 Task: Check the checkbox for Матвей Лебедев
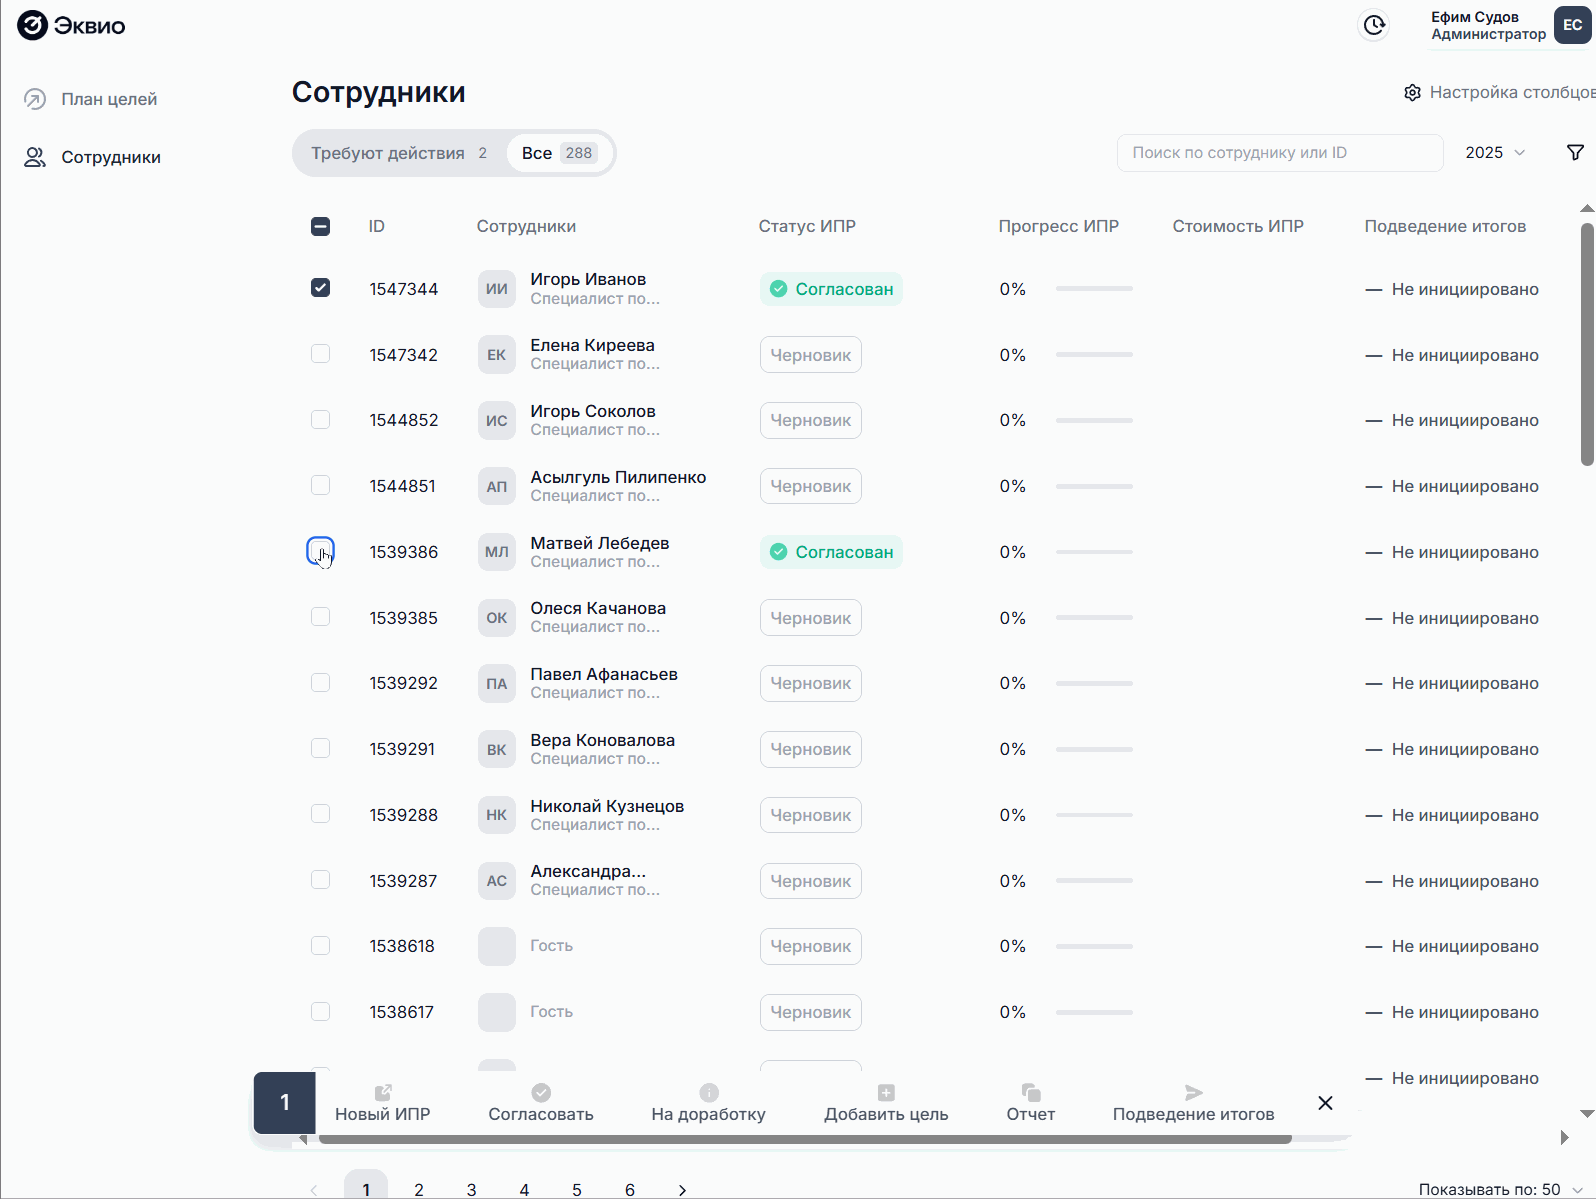(320, 551)
